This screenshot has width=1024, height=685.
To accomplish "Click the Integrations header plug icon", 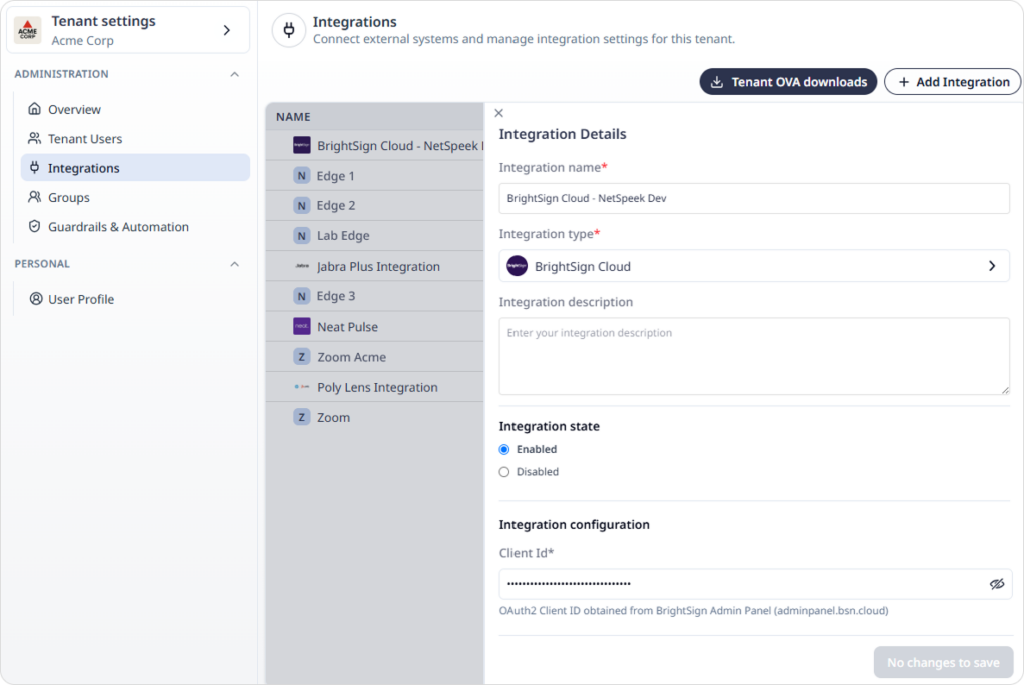I will tap(289, 30).
